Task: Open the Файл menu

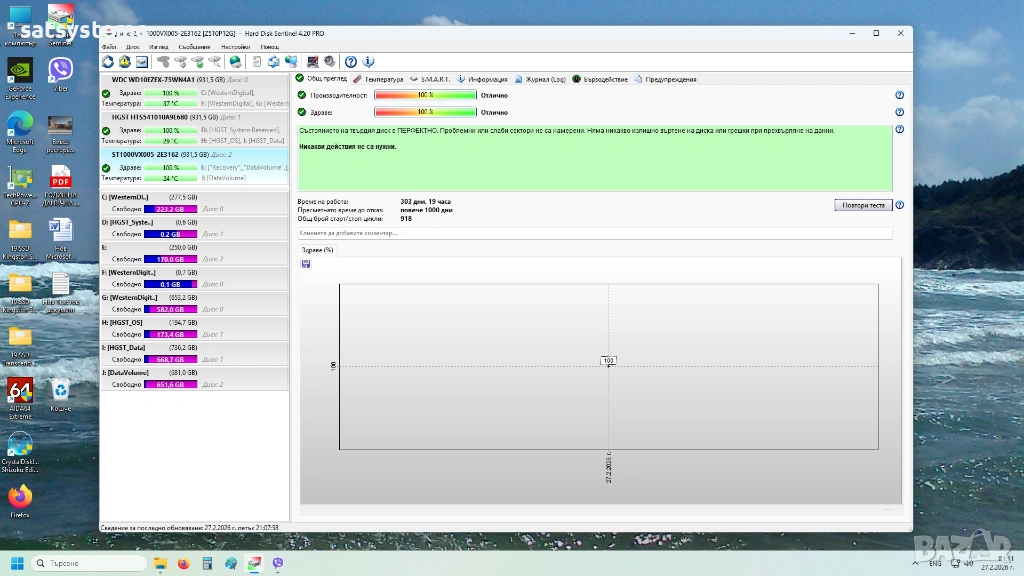Action: (x=109, y=47)
